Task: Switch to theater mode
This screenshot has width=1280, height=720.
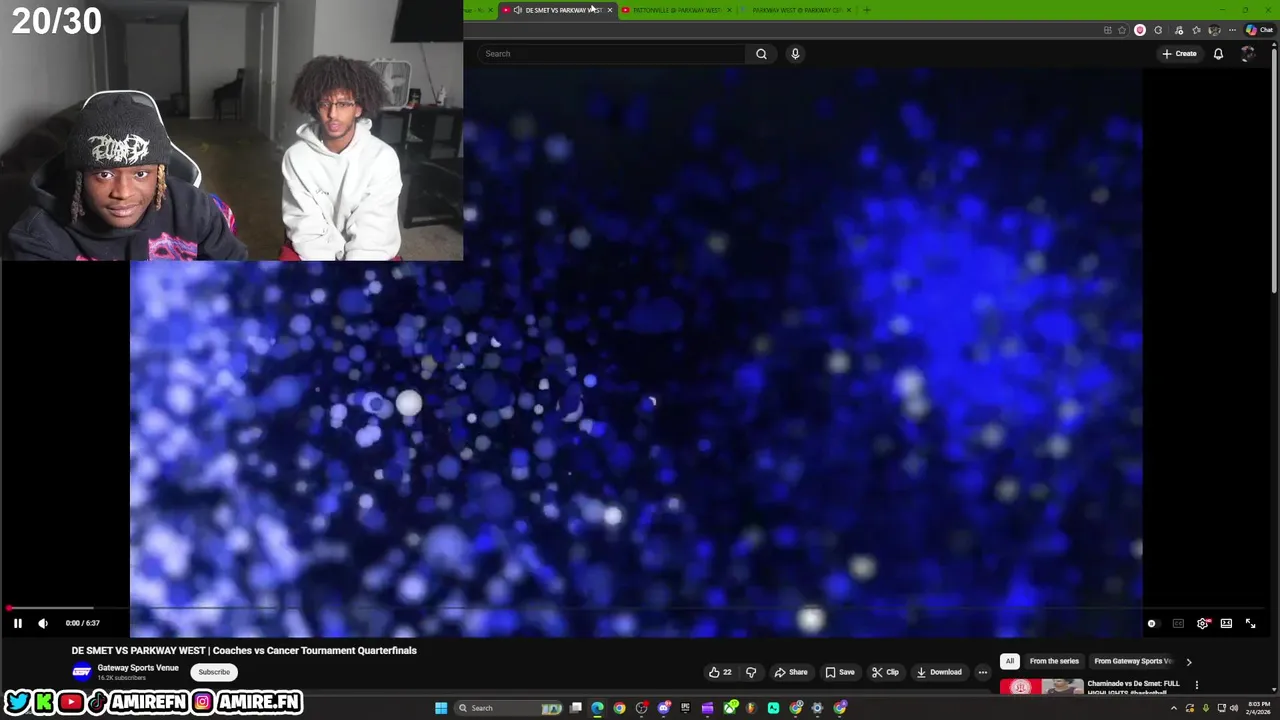Action: tap(1226, 623)
